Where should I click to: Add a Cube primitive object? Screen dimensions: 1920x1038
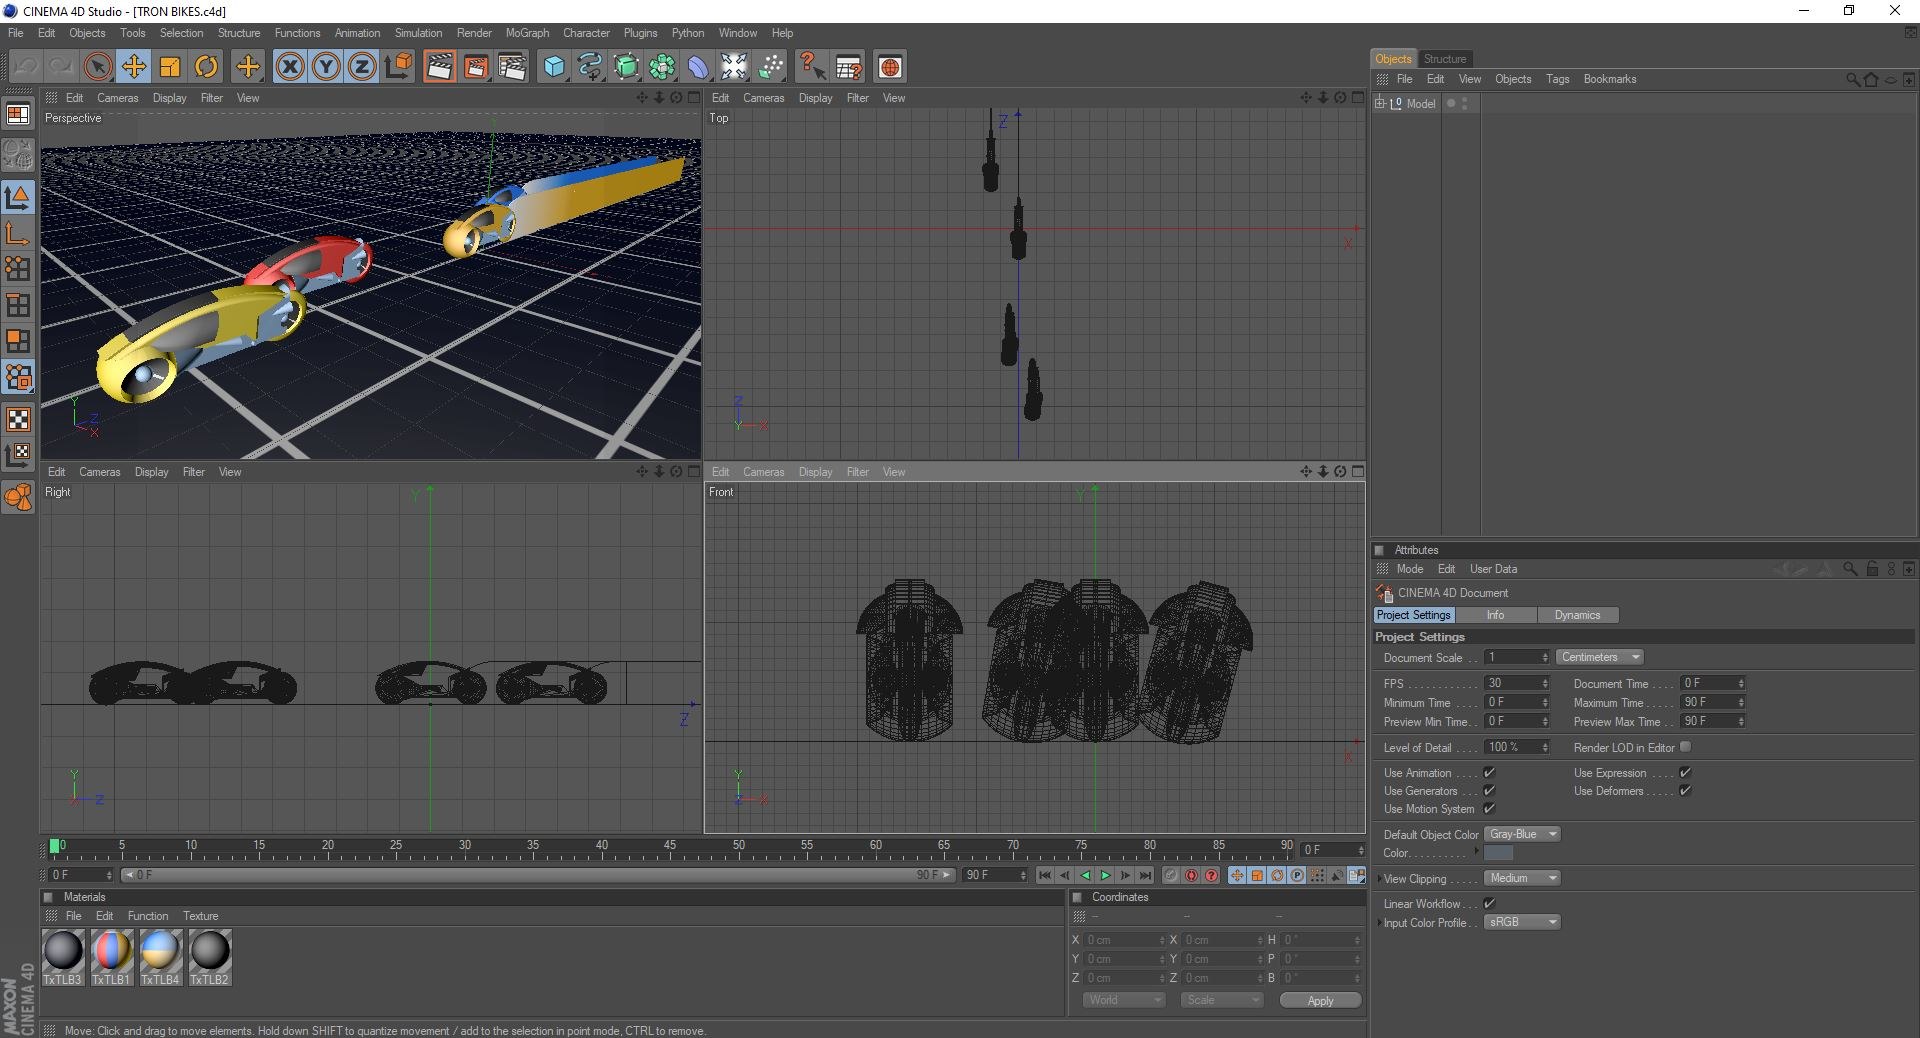pos(554,67)
